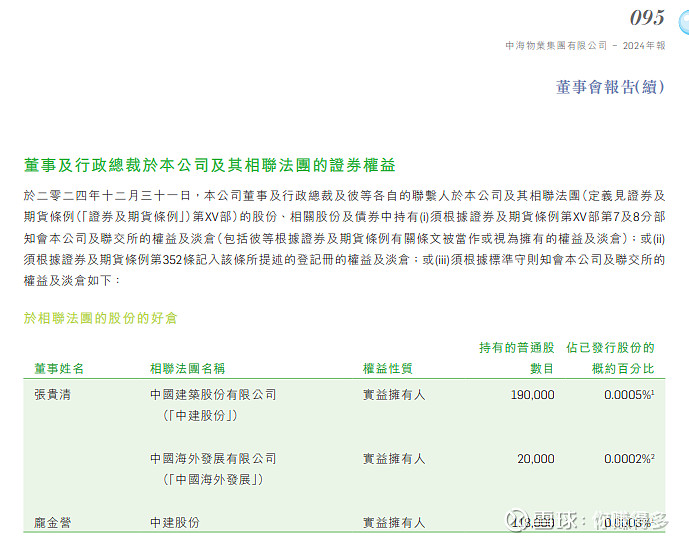The image size is (689, 542).
Task: Click the cell 中國海外發展有限公司
Action: [x=213, y=458]
